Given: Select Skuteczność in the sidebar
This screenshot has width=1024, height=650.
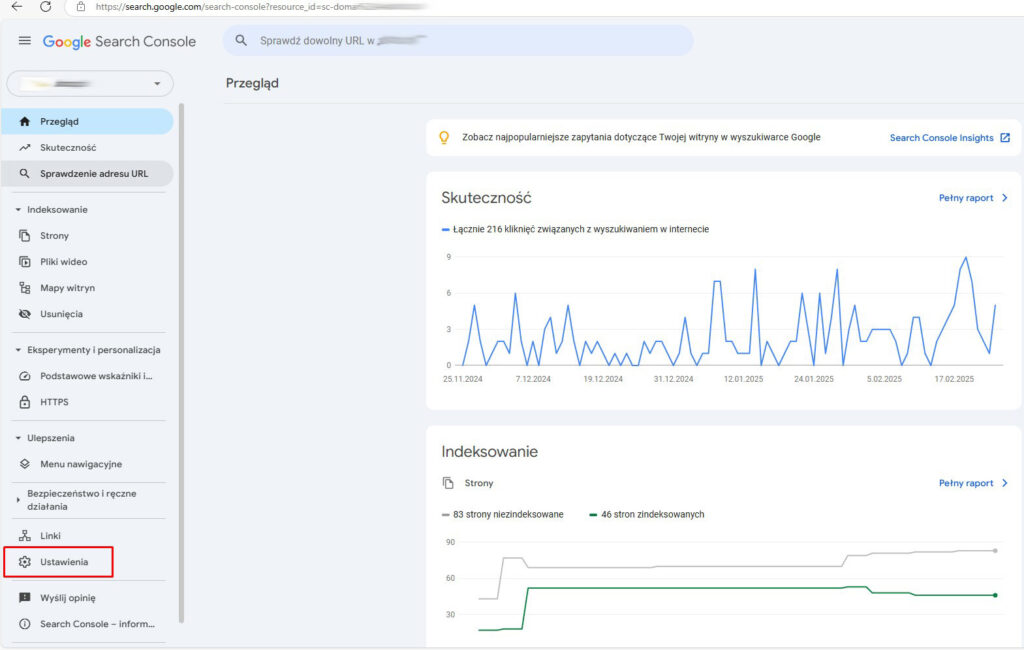Looking at the screenshot, I should coord(67,147).
